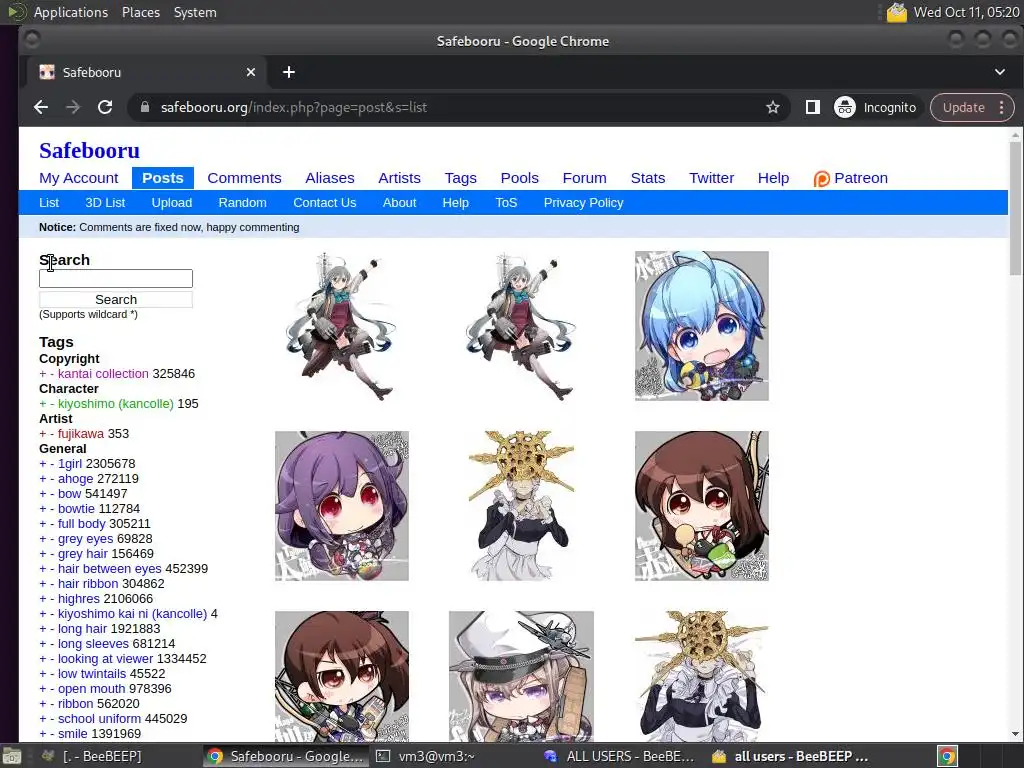Open the school uniform tag
1024x768 pixels.
(99, 719)
